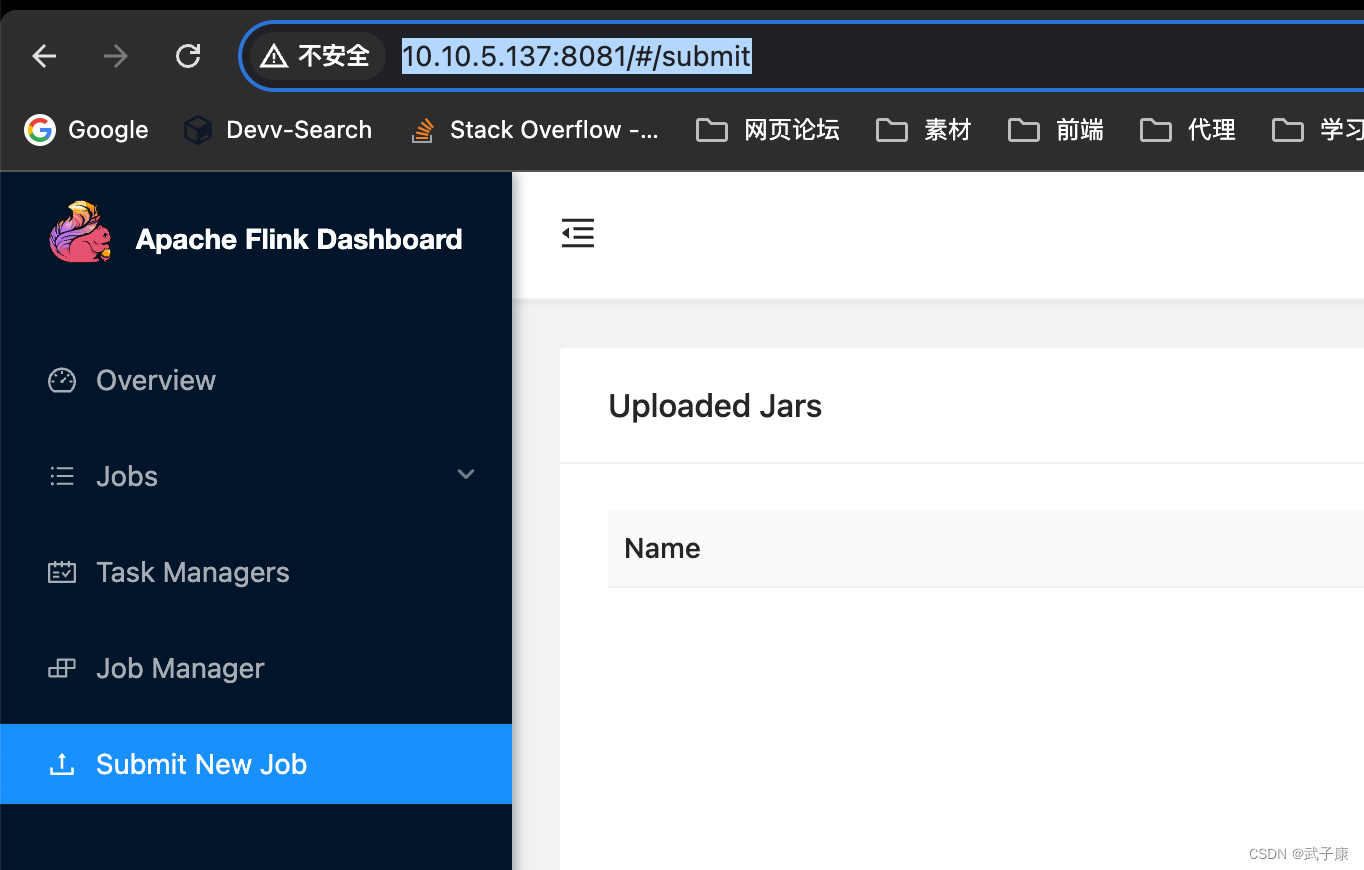This screenshot has height=870, width=1364.
Task: Open the 代理 bookmarks folder
Action: (1188, 129)
